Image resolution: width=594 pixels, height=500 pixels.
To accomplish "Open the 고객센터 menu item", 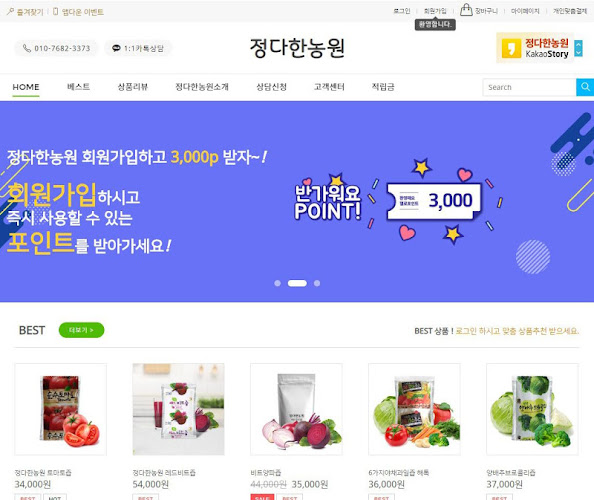I will click(329, 87).
